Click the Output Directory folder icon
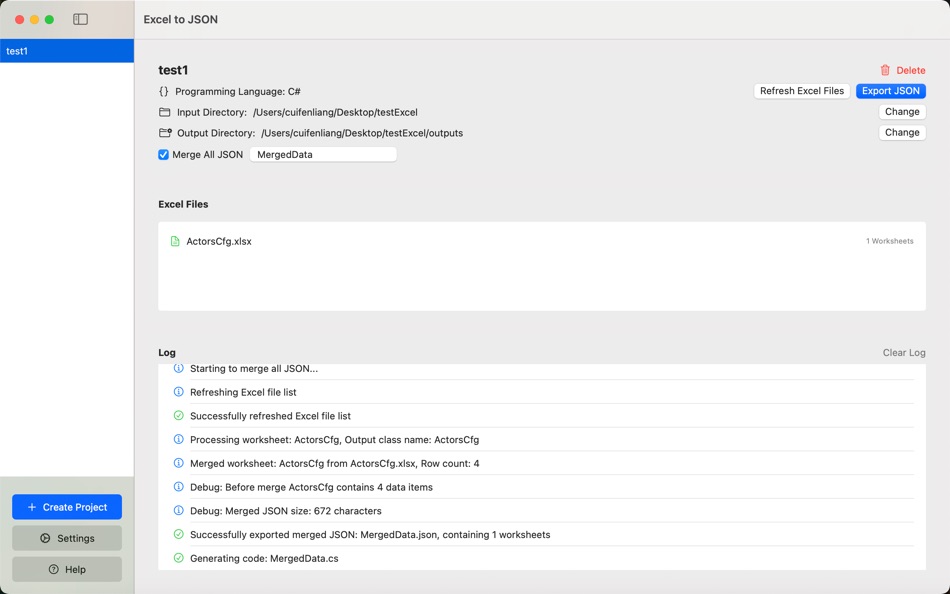The height and width of the screenshot is (594, 950). [163, 132]
